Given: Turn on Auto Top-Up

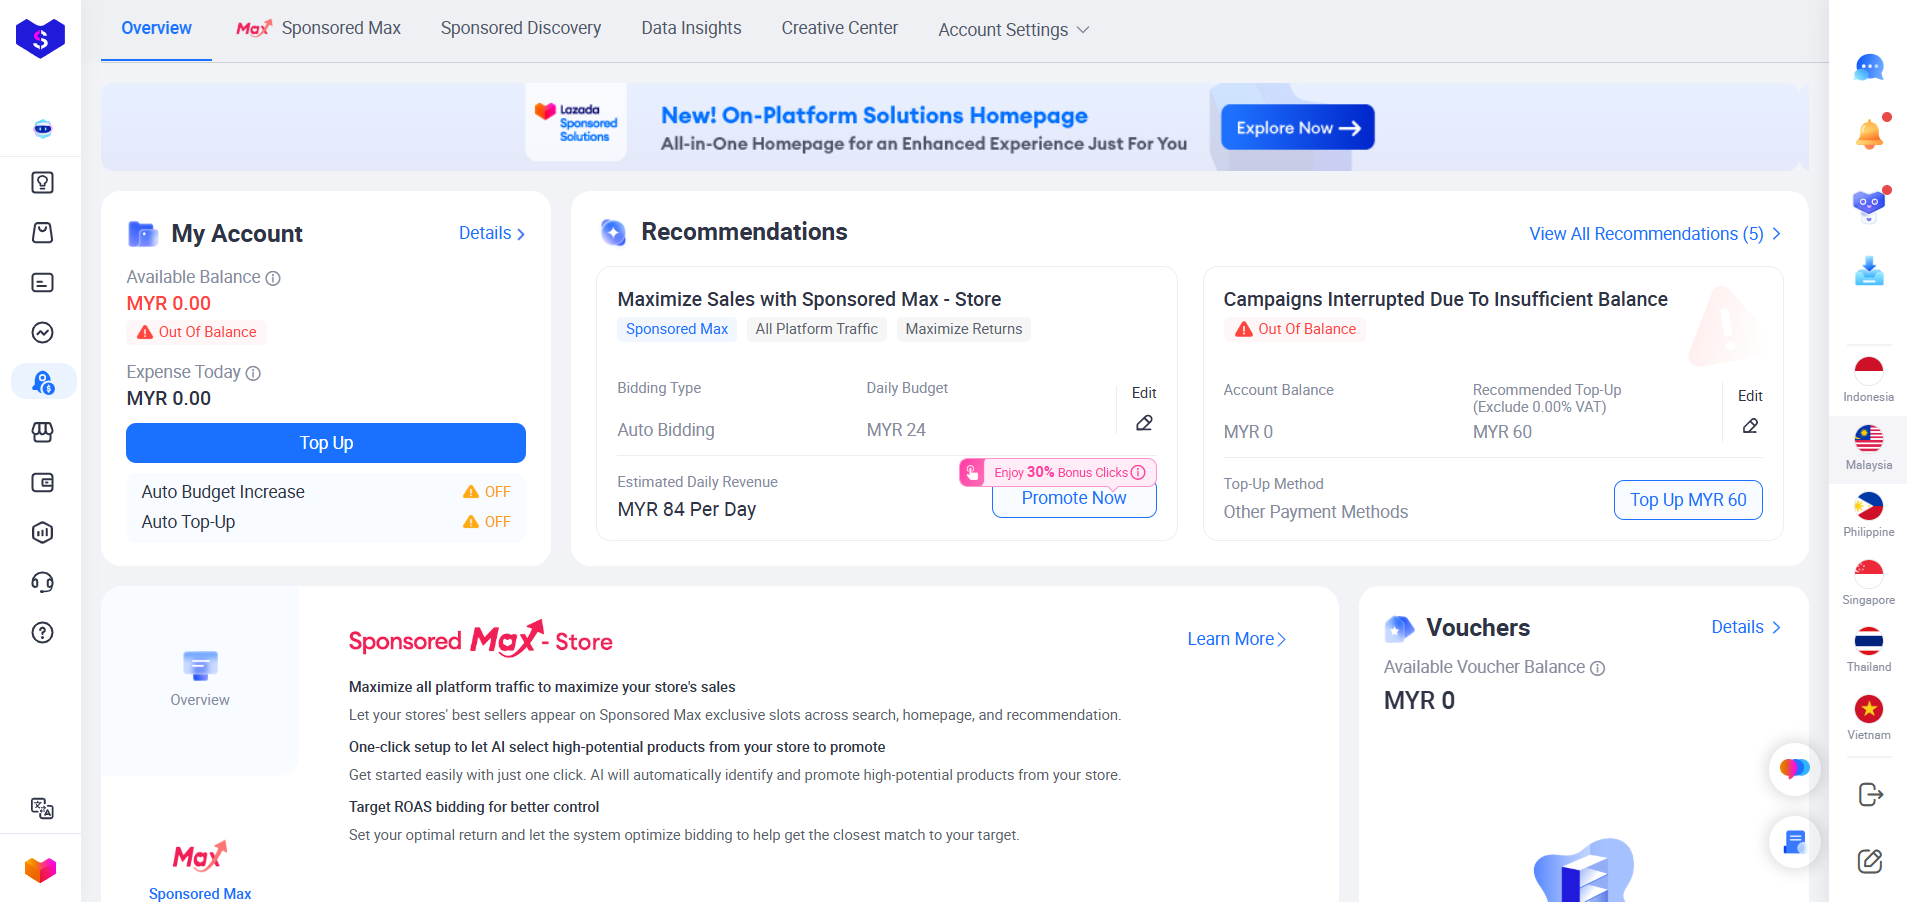Looking at the screenshot, I should pos(487,521).
